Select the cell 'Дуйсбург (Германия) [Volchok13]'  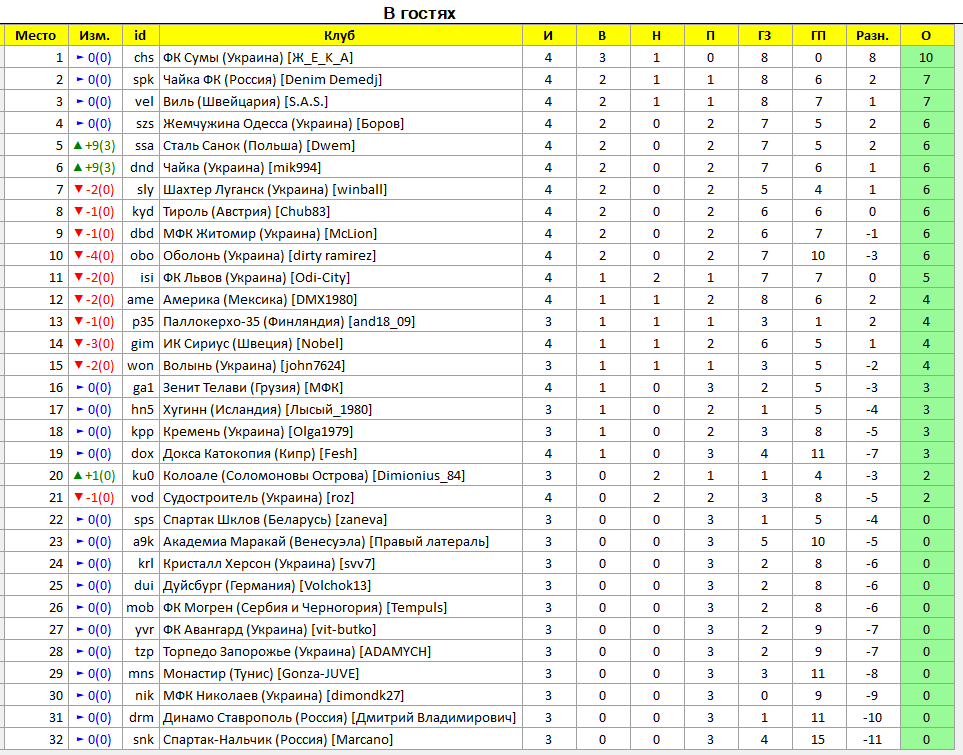click(341, 585)
